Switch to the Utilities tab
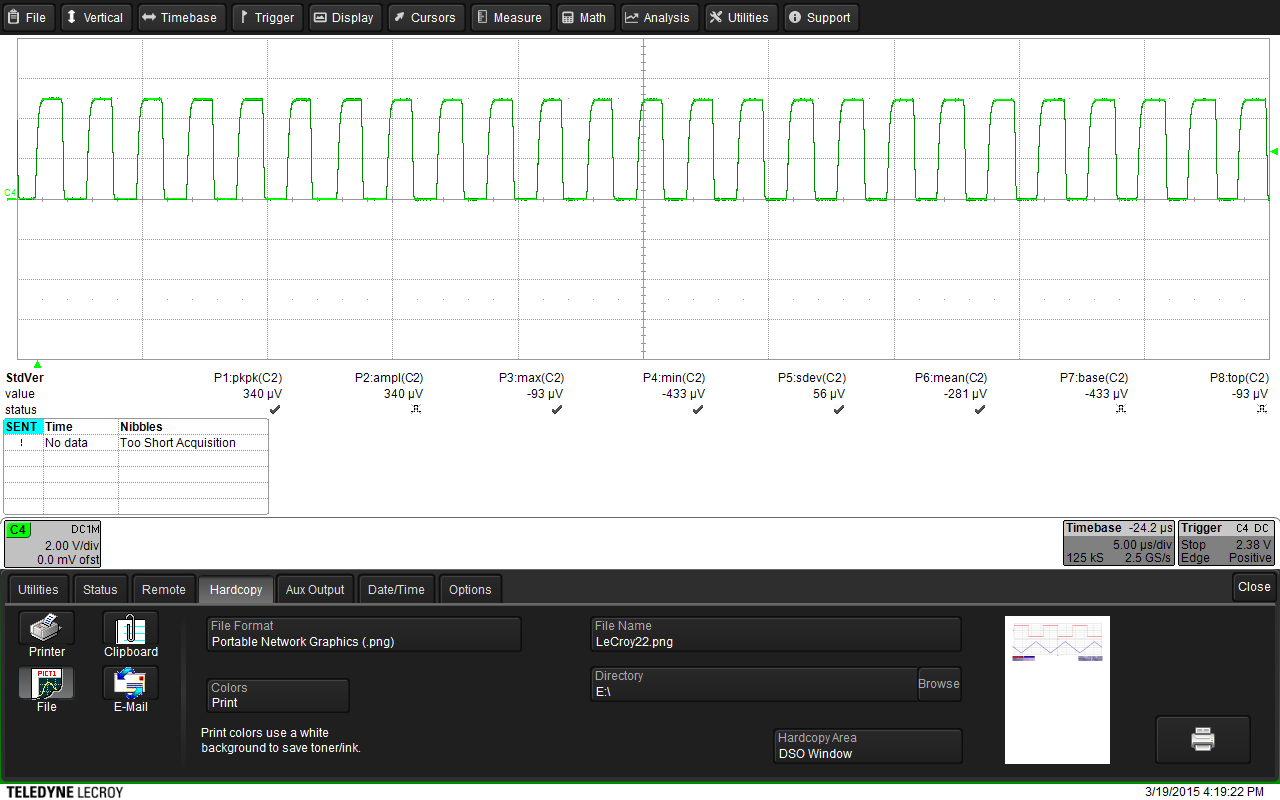Screen dimensions: 1280x800 (39, 589)
